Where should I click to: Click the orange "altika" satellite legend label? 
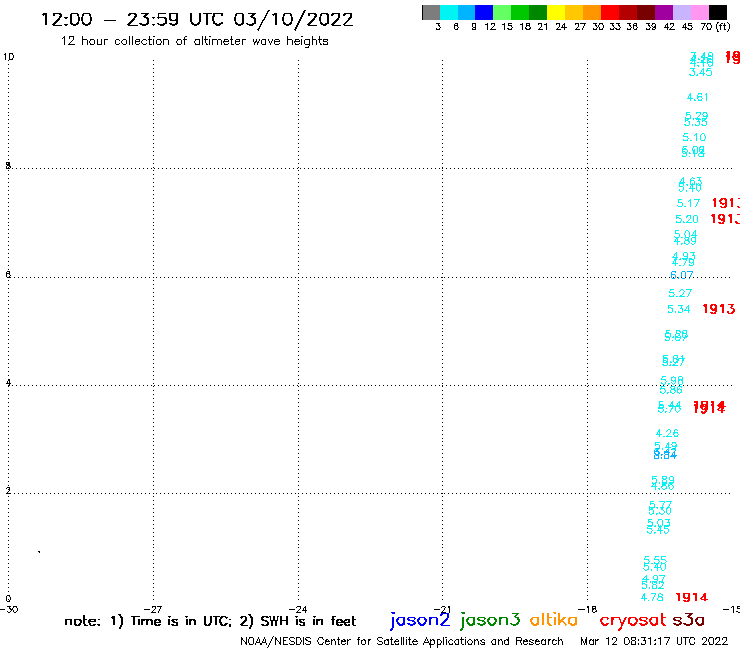click(554, 620)
